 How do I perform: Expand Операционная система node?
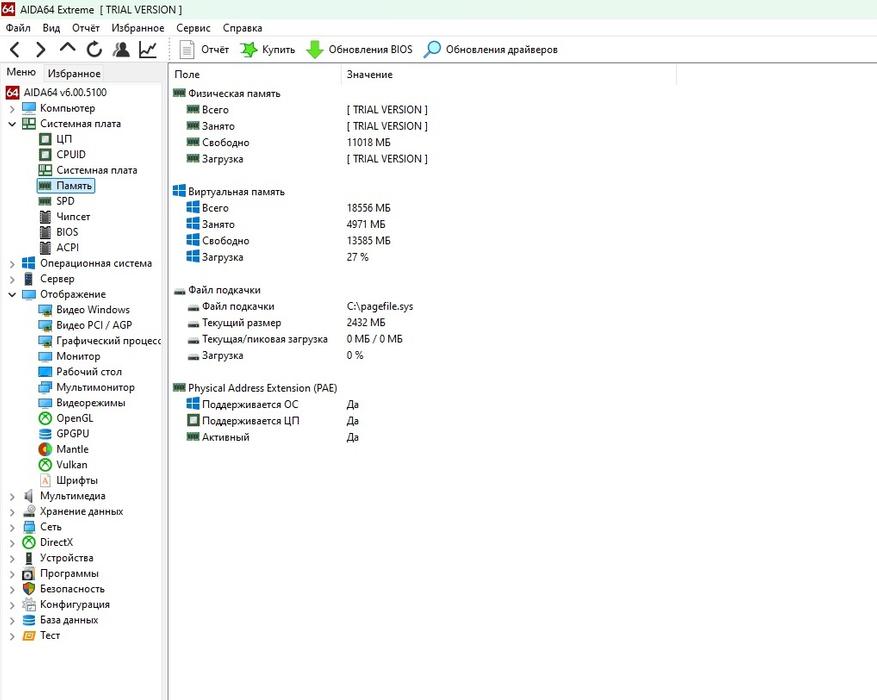click(x=12, y=263)
